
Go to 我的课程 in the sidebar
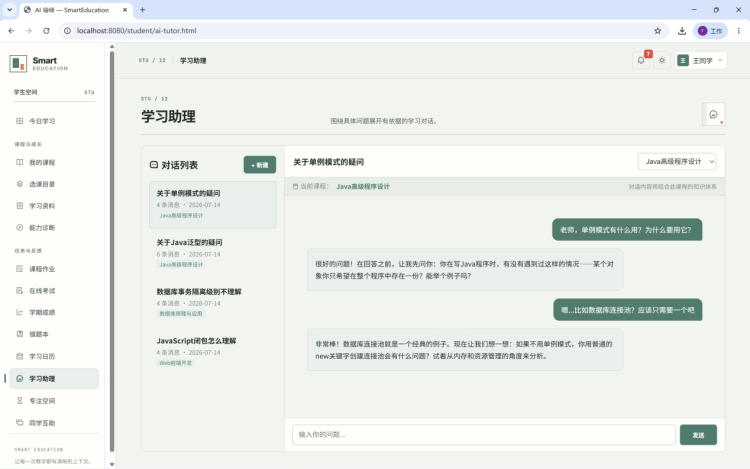coord(54,162)
